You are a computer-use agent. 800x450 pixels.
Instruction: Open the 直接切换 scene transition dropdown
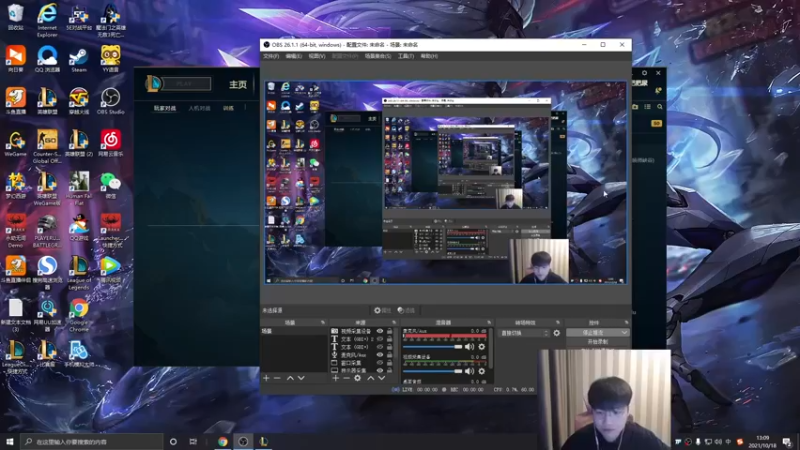click(x=524, y=333)
